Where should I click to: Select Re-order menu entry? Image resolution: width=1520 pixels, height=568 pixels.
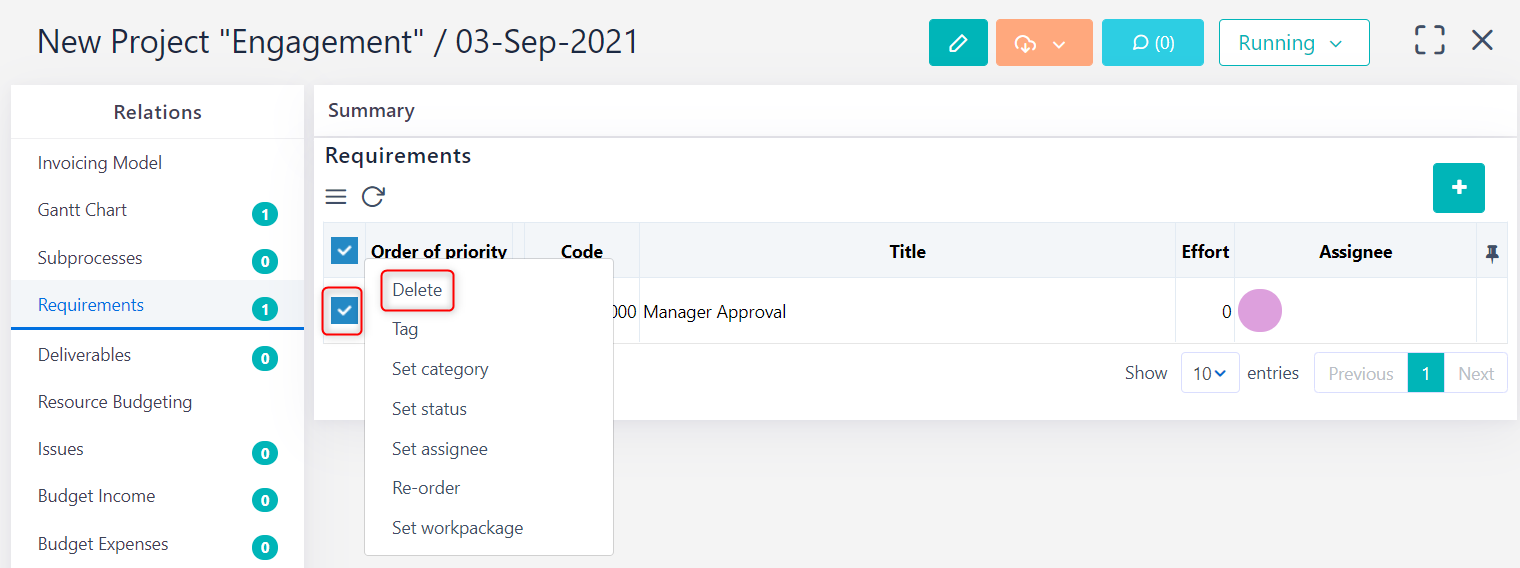[426, 488]
